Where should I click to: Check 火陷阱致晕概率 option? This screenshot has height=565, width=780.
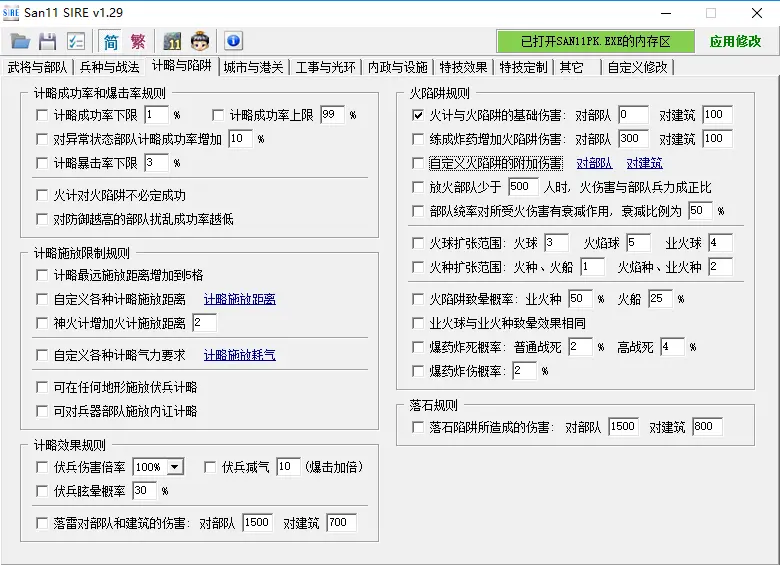pyautogui.click(x=418, y=299)
